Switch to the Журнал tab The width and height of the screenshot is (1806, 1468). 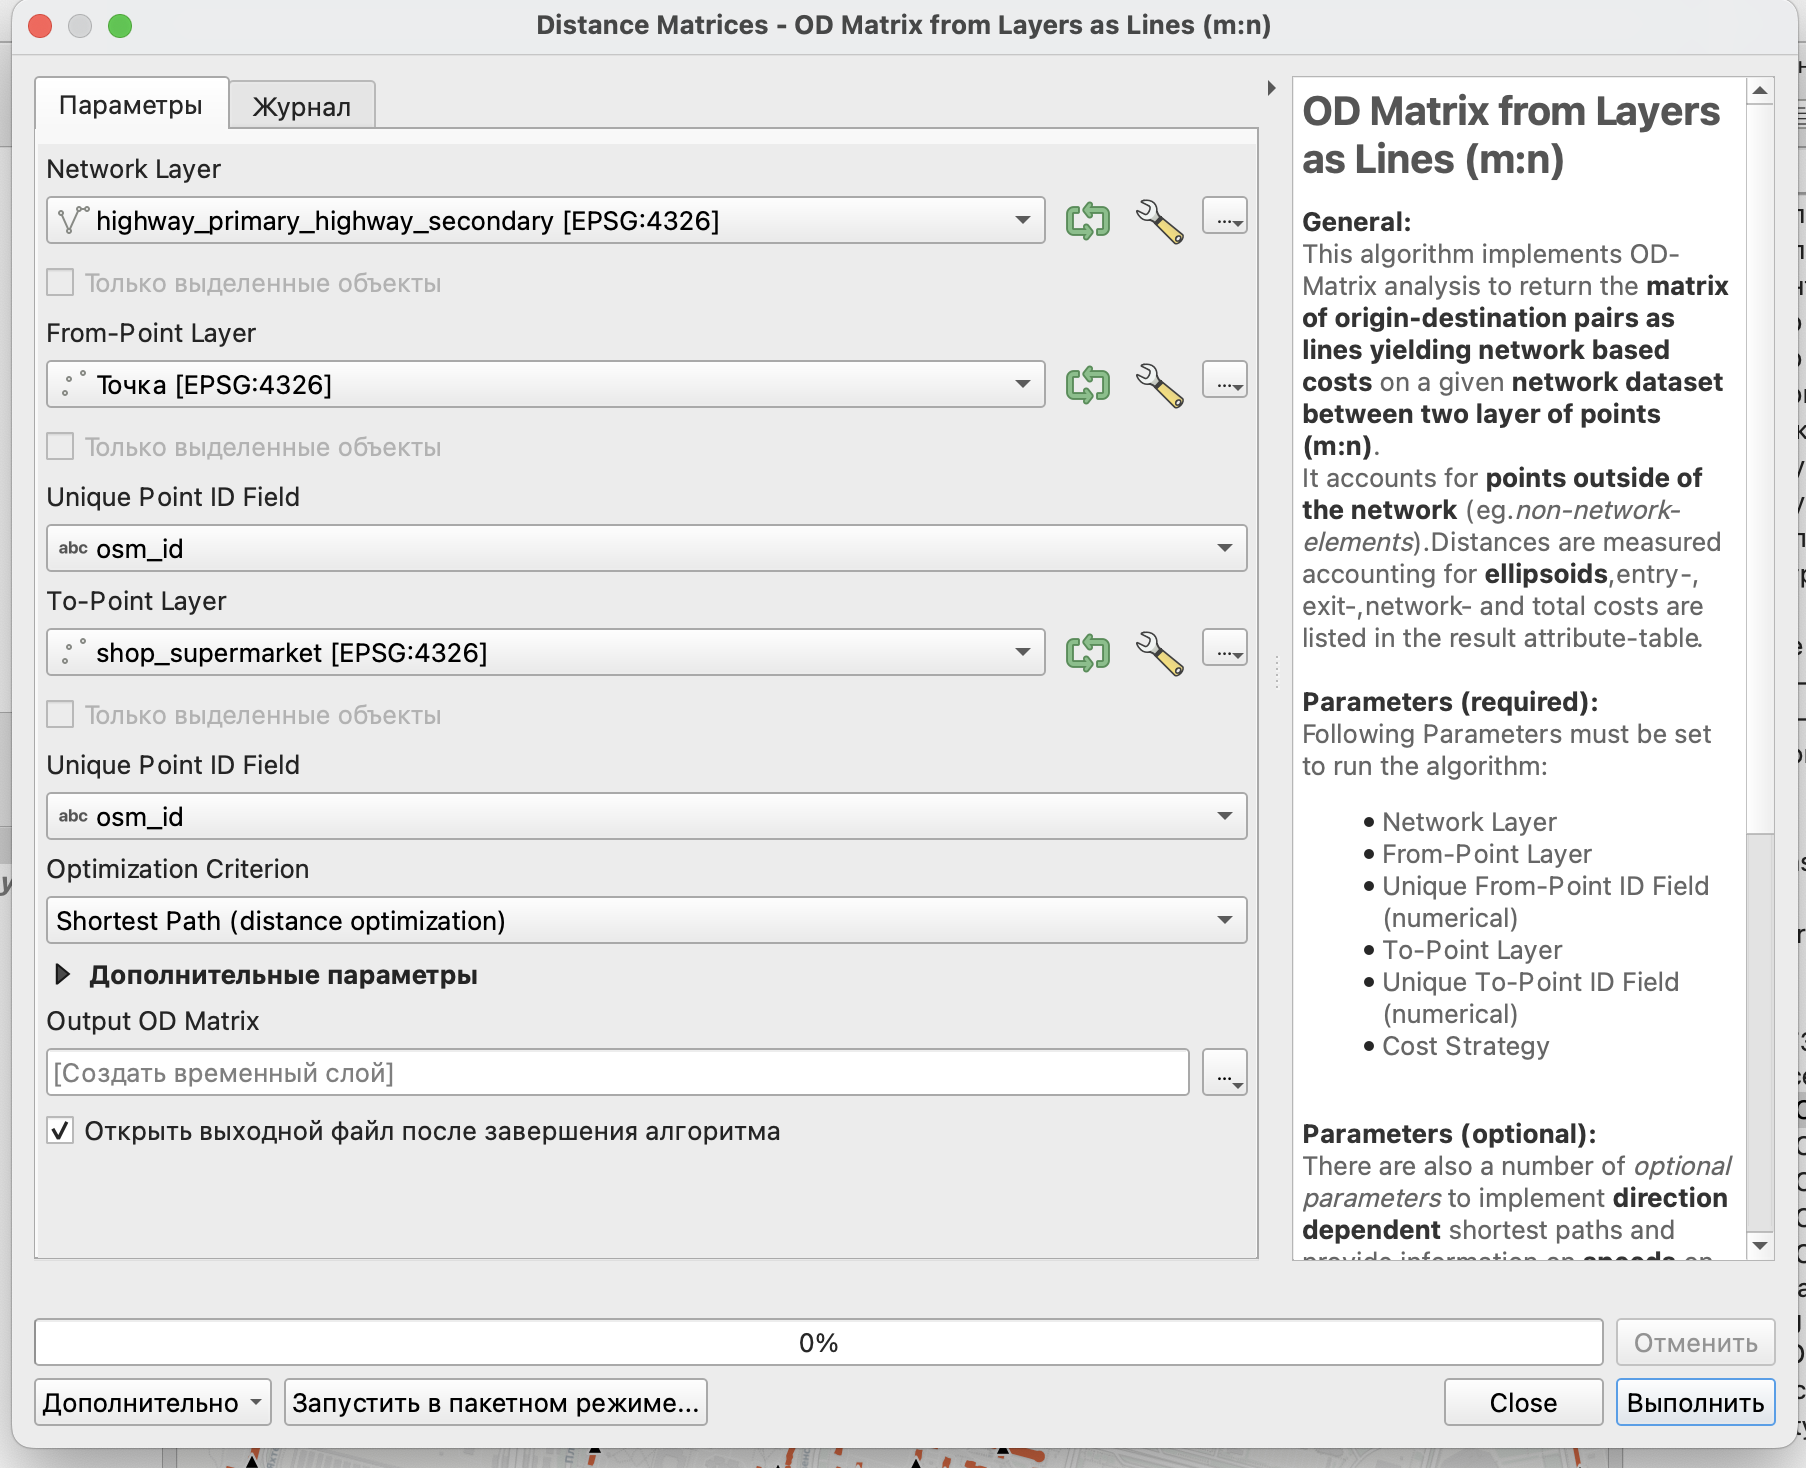[x=301, y=106]
